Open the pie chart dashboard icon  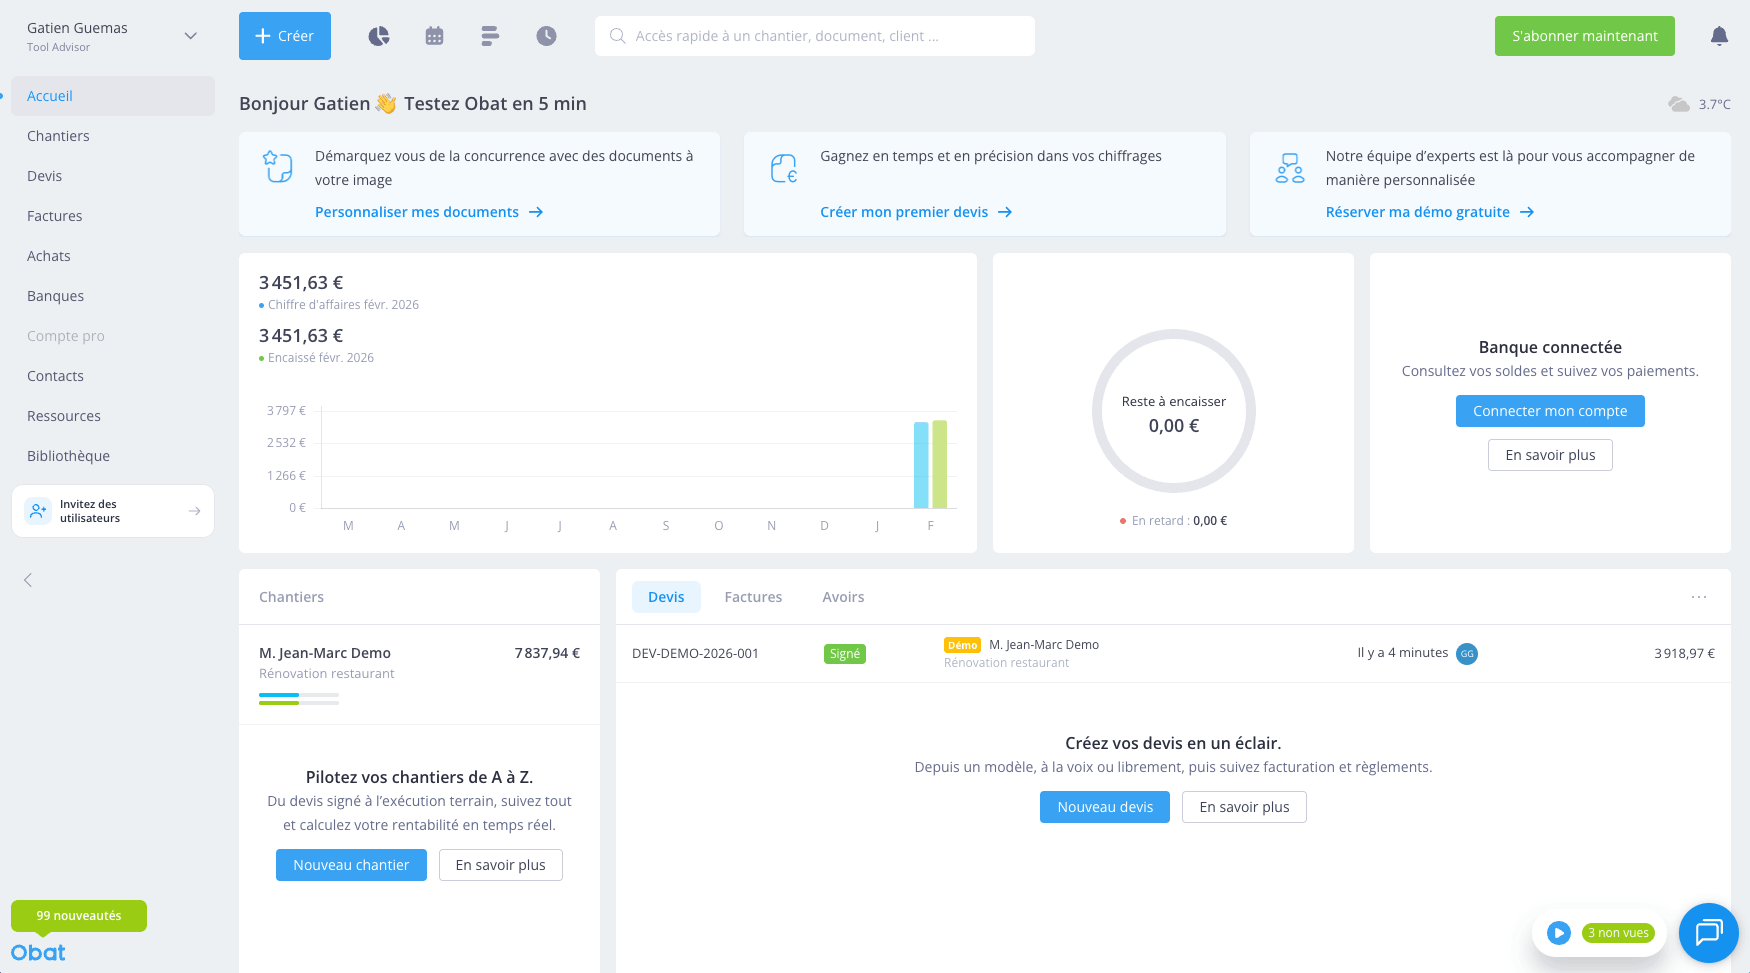[378, 36]
